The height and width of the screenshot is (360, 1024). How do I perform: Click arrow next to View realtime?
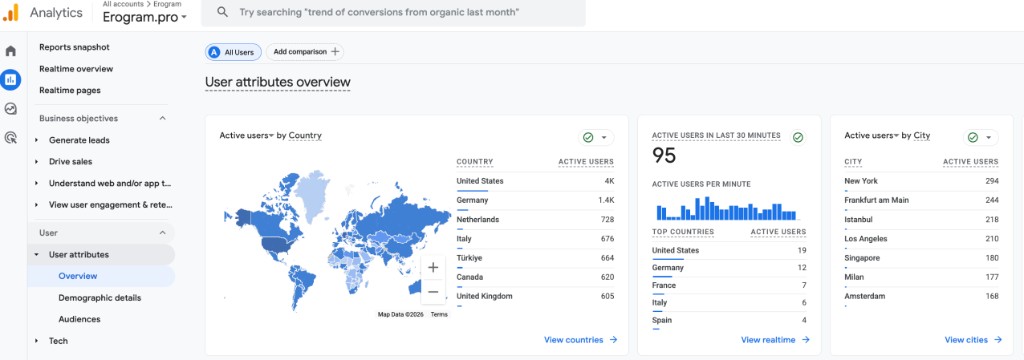805,340
